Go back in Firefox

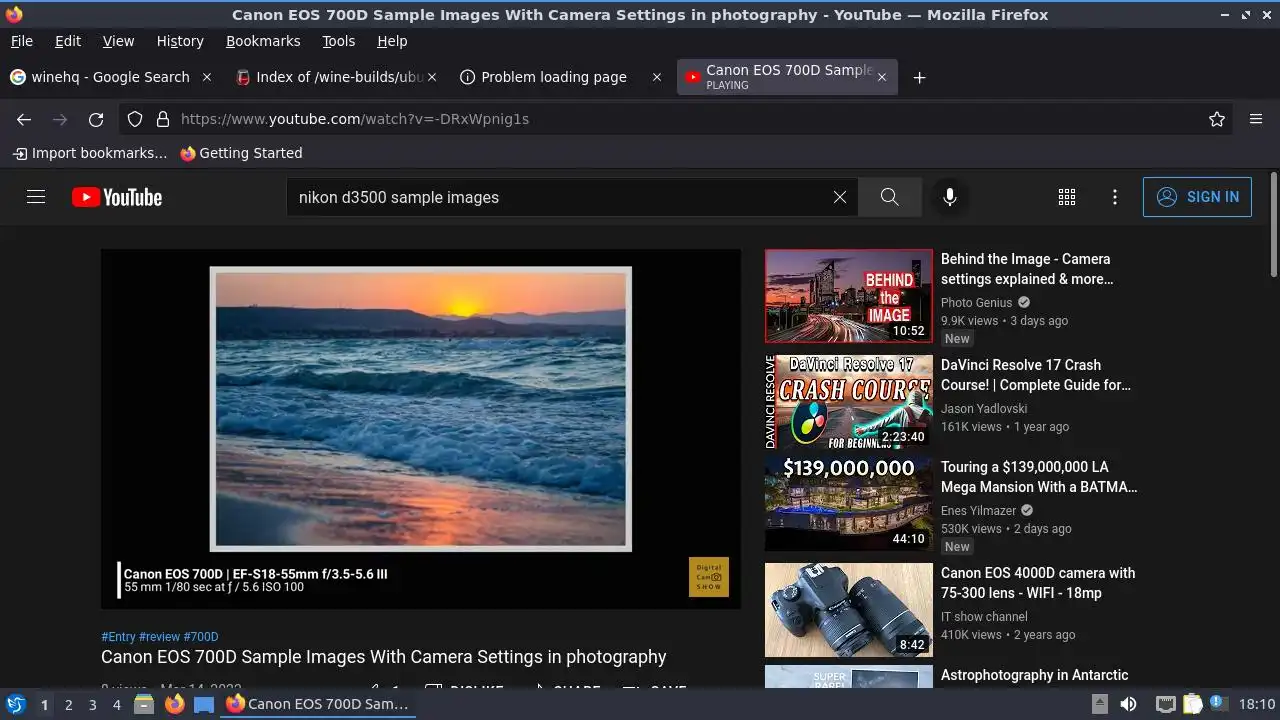[24, 119]
